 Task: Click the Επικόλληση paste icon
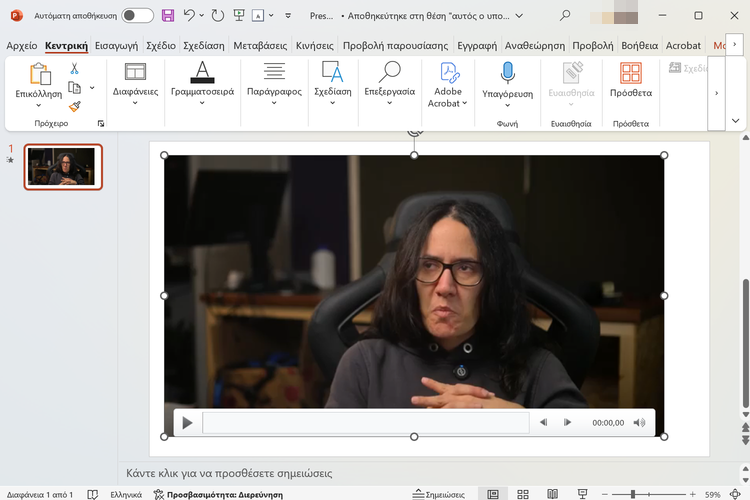click(x=40, y=74)
